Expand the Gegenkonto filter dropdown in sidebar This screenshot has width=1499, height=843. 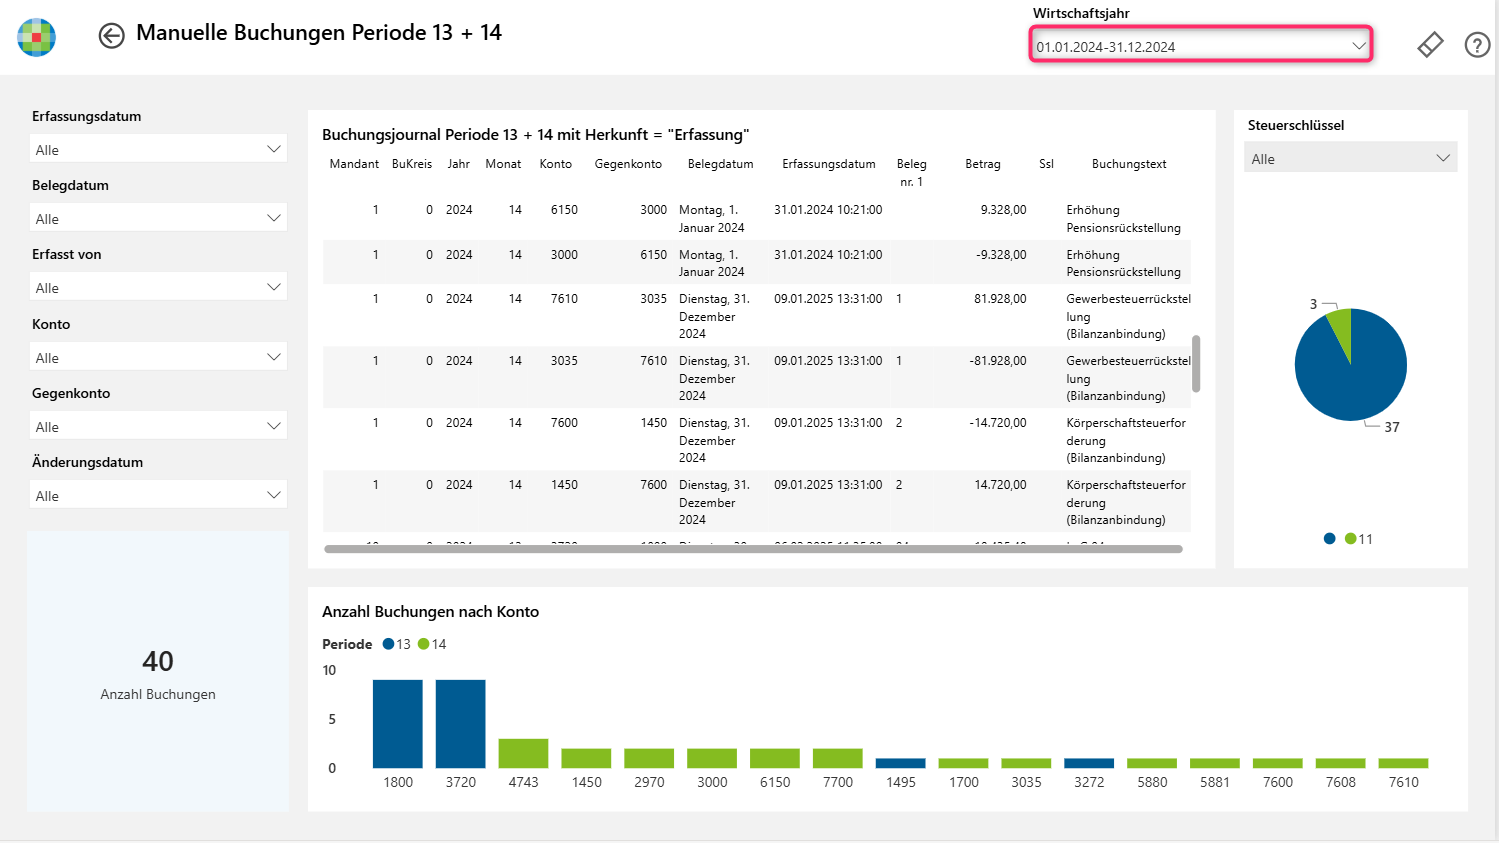159,426
